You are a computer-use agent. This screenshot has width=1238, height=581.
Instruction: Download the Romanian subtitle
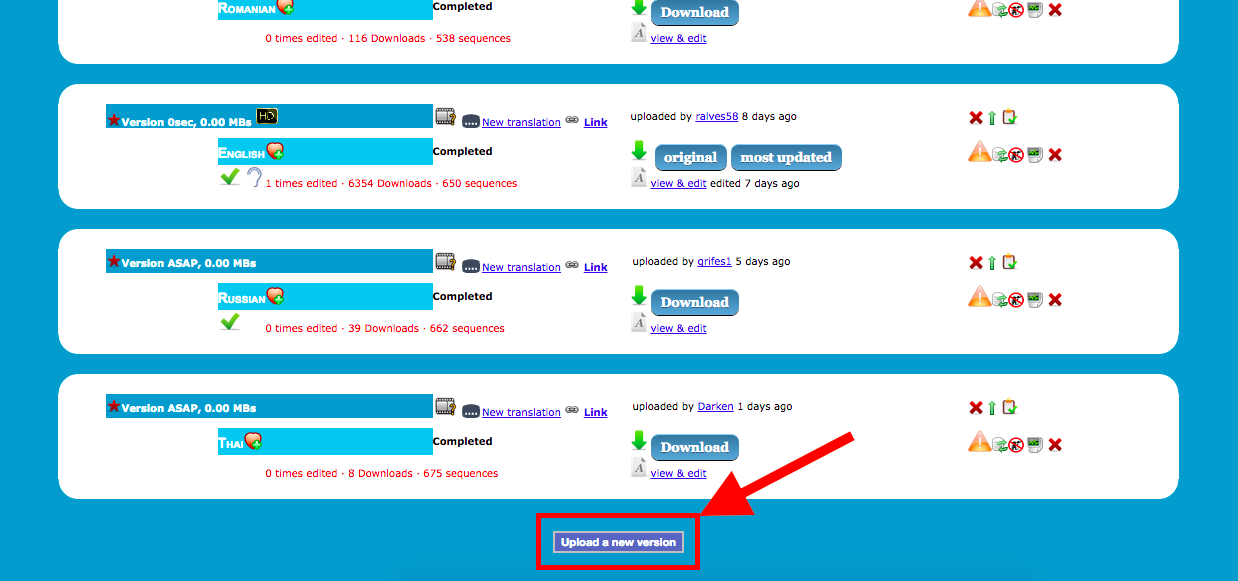pos(694,12)
